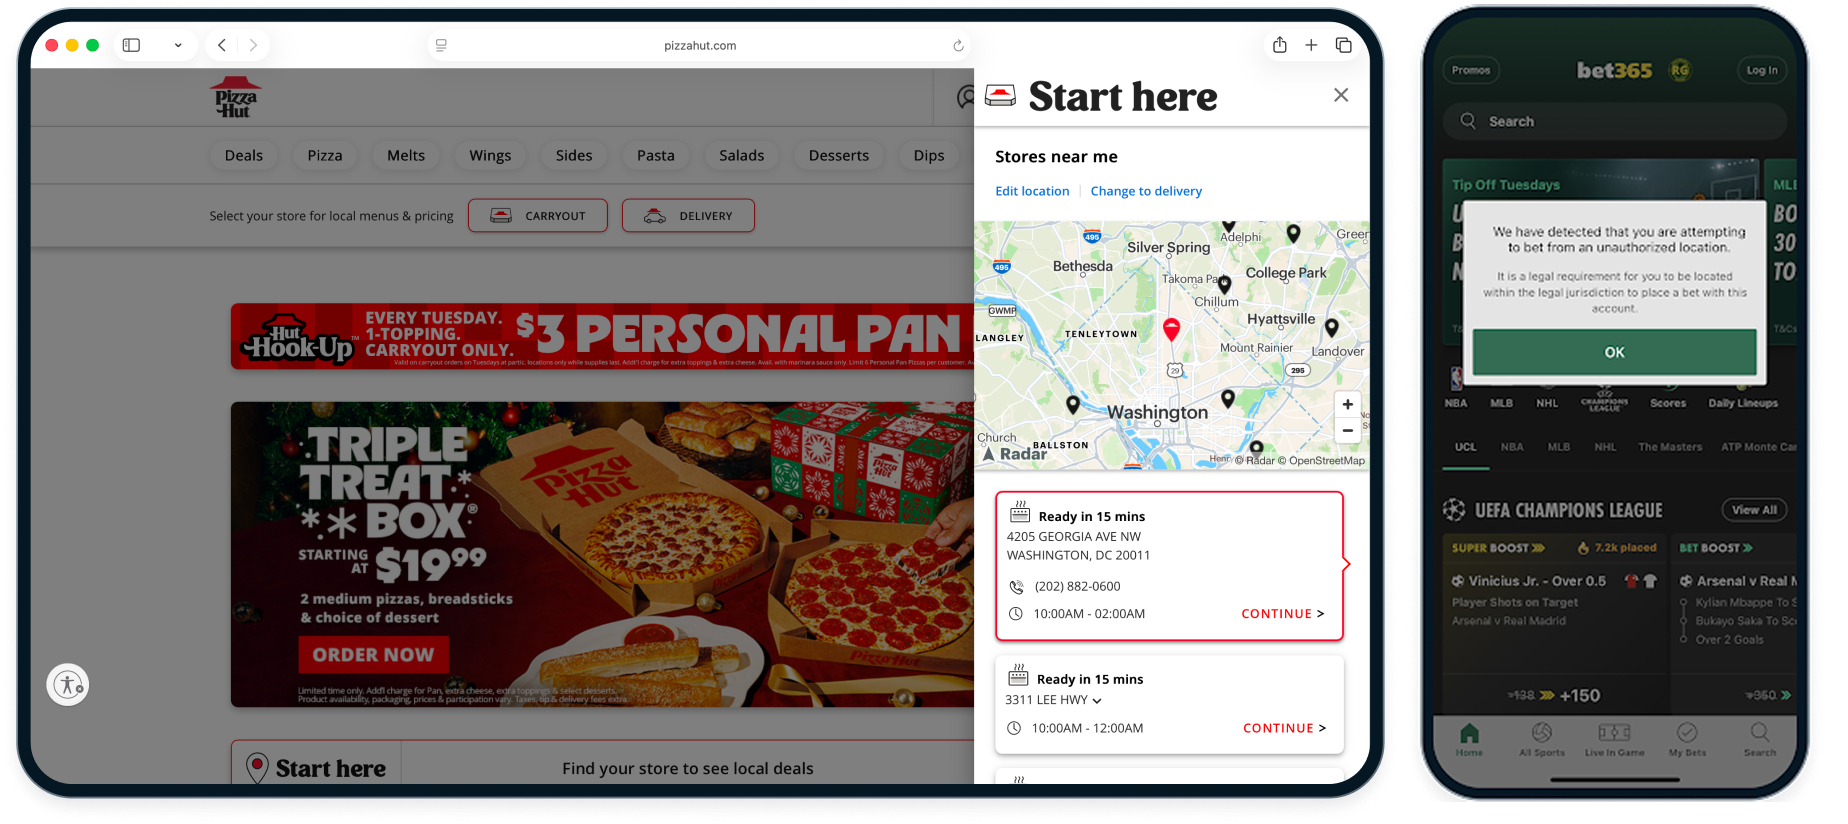Click Change to delivery link
Image resolution: width=1848 pixels, height=824 pixels.
(x=1146, y=191)
